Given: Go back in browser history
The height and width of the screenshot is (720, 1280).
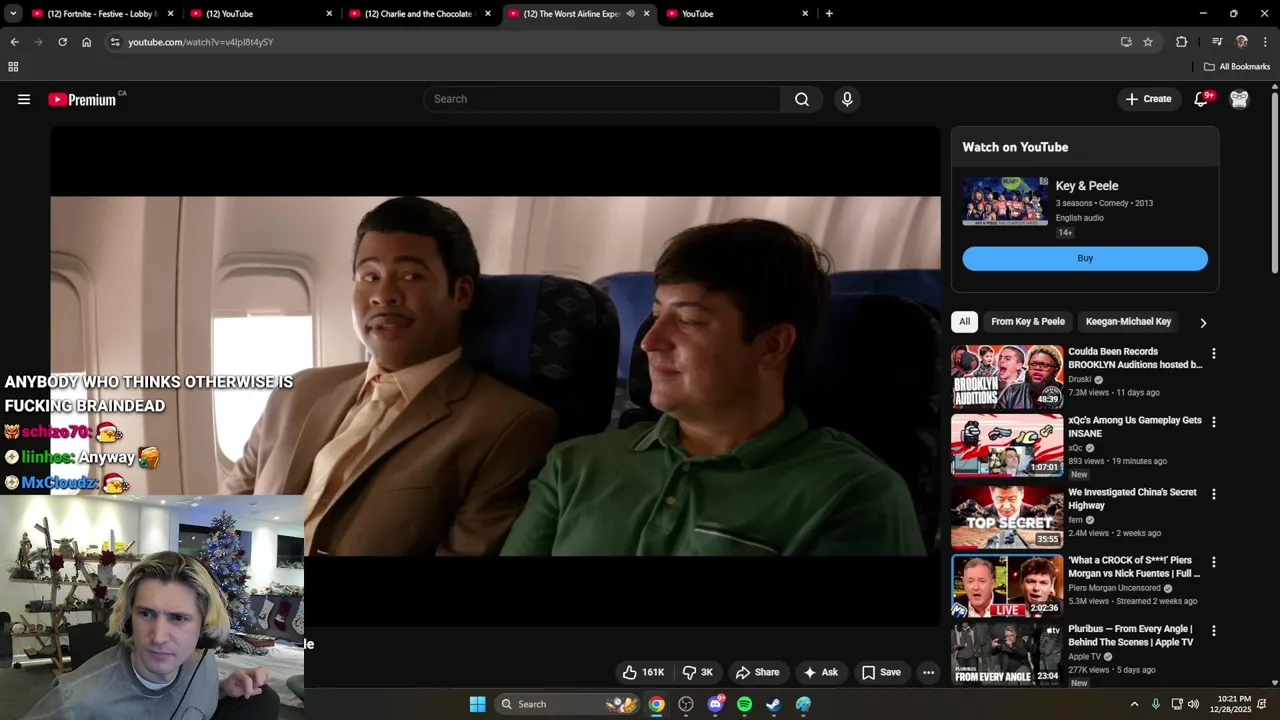Looking at the screenshot, I should [14, 42].
